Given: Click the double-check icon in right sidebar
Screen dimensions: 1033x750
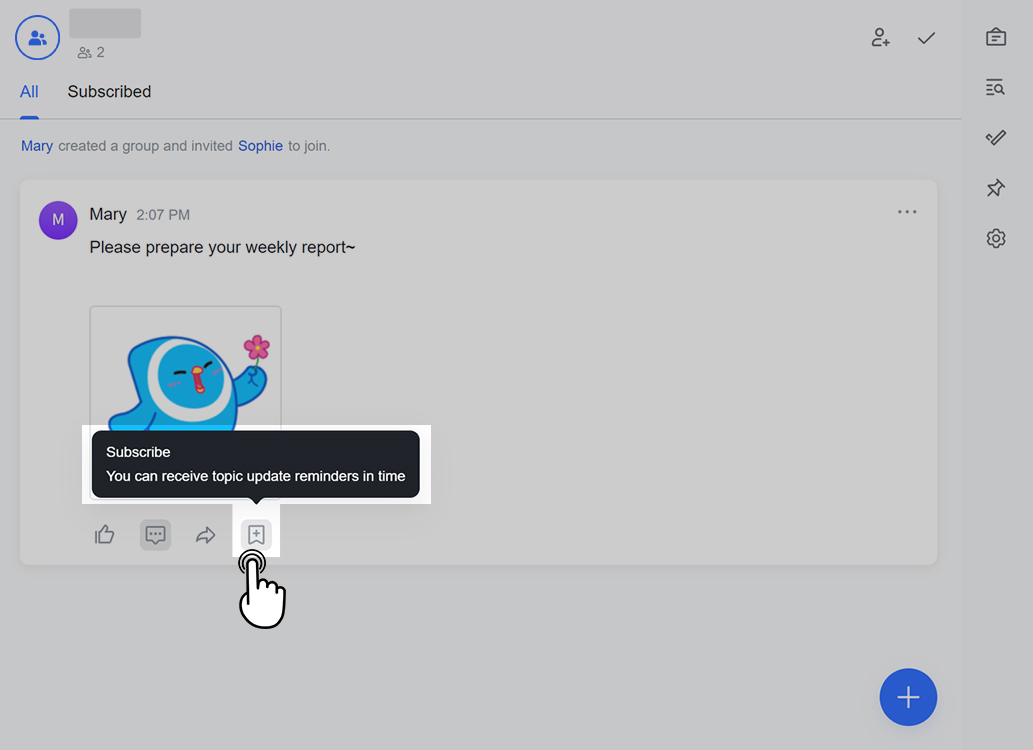Looking at the screenshot, I should pos(995,138).
